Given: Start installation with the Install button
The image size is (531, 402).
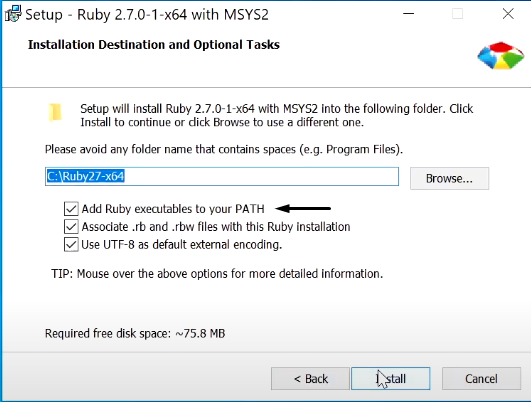Looking at the screenshot, I should click(x=391, y=378).
